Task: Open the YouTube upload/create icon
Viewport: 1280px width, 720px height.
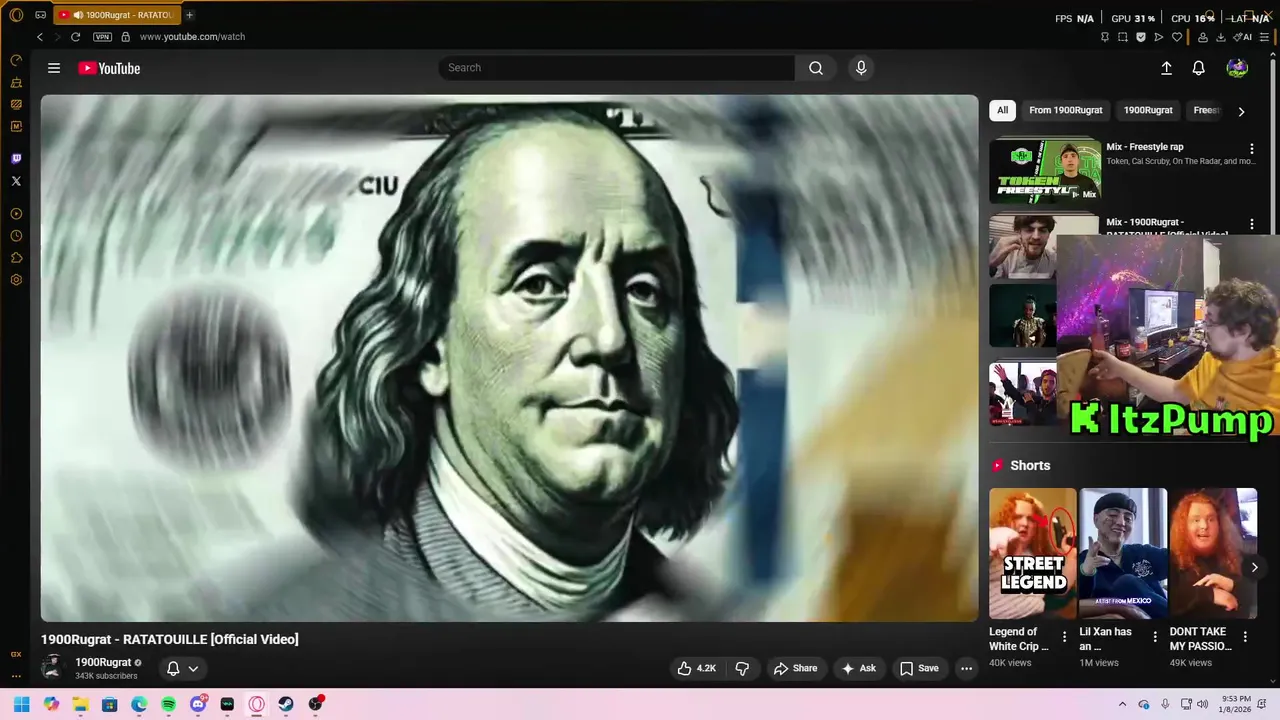Action: pyautogui.click(x=1166, y=68)
